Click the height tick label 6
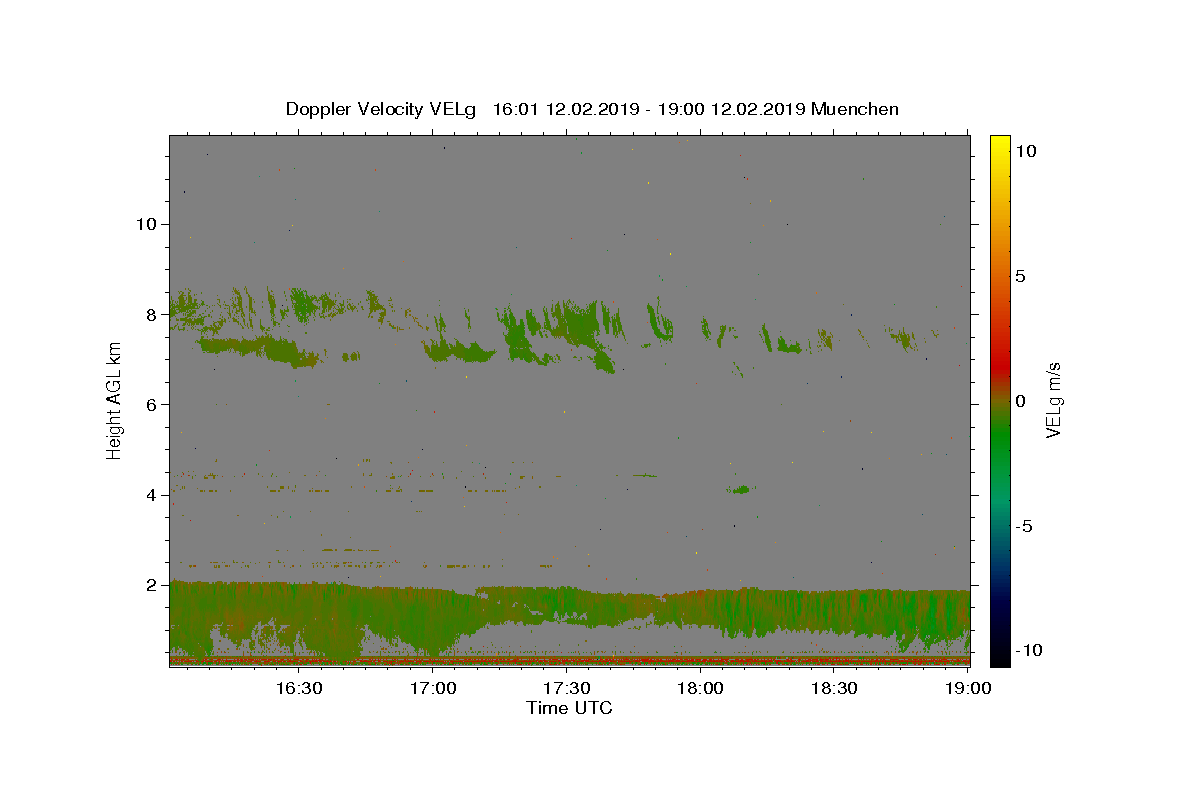1200x800 pixels. (x=150, y=404)
